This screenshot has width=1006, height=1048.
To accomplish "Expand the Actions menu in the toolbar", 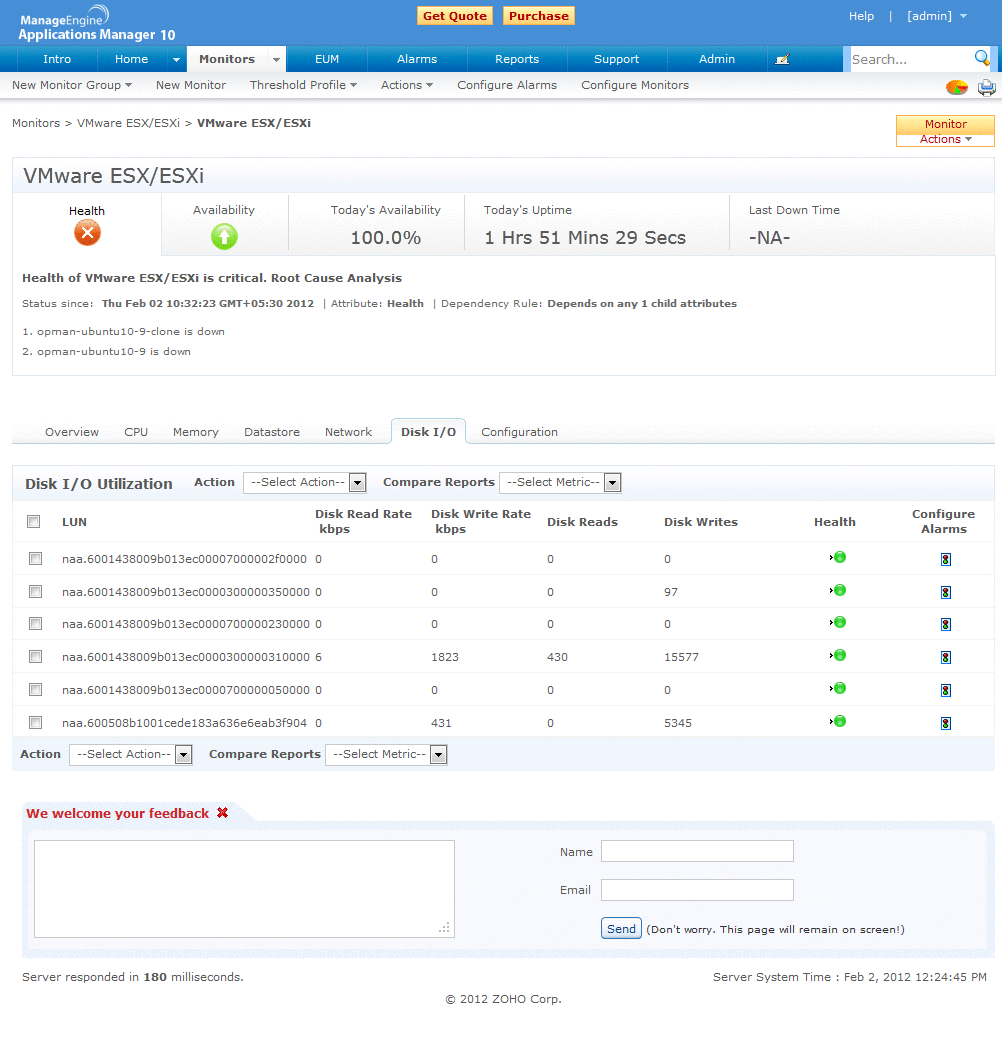I will [x=407, y=85].
